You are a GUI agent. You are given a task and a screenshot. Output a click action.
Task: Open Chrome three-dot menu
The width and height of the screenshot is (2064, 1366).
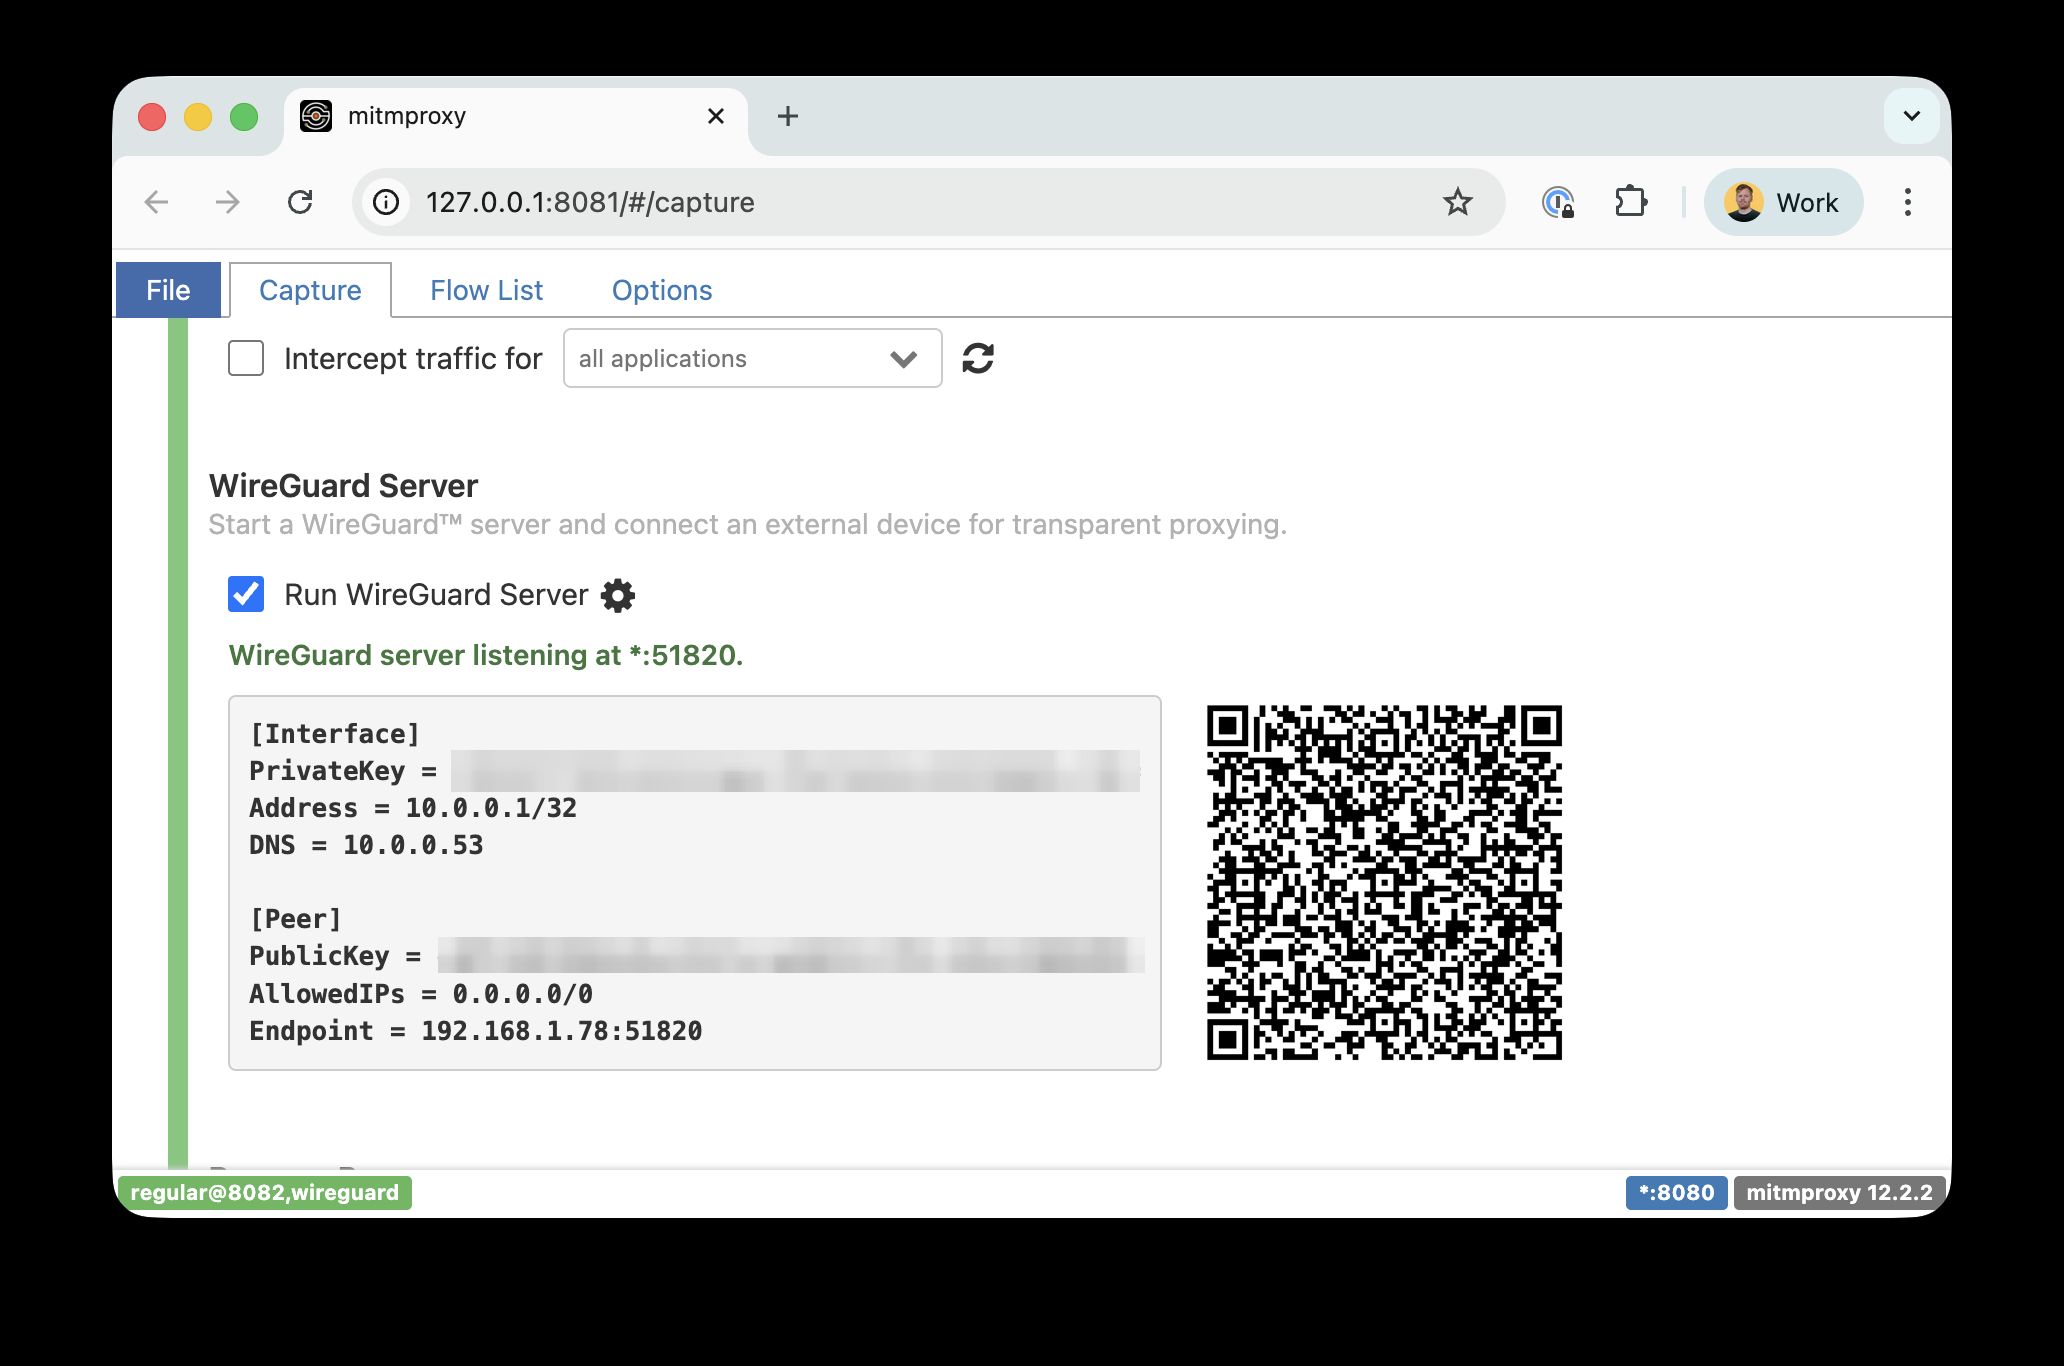coord(1908,202)
